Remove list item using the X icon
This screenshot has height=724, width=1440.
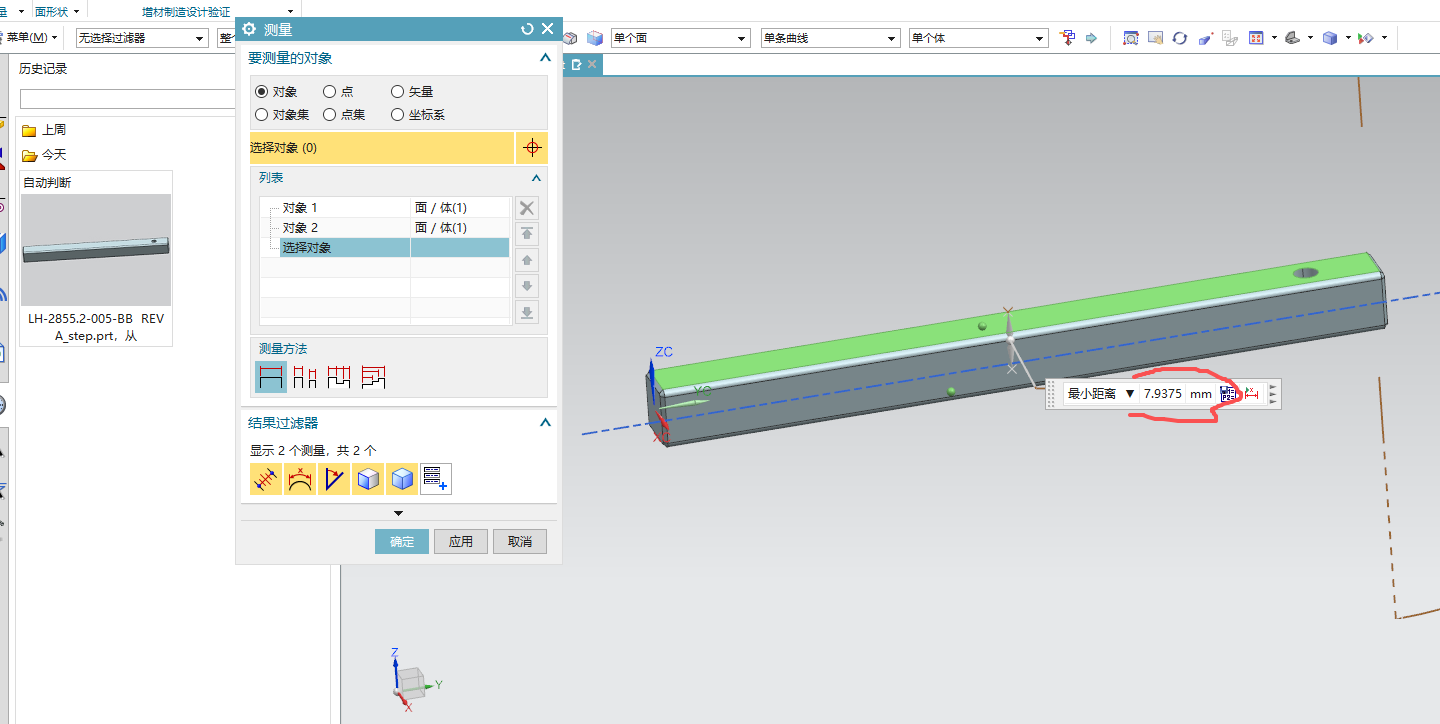[527, 208]
